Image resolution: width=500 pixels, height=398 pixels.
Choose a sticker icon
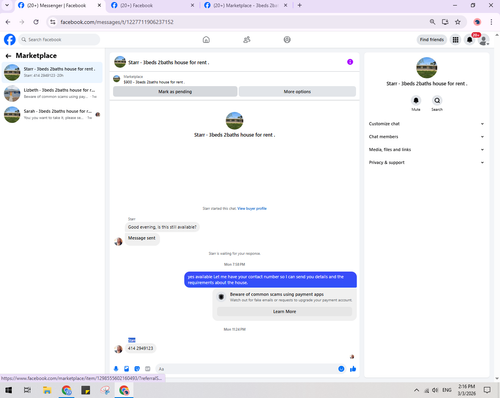(x=137, y=369)
